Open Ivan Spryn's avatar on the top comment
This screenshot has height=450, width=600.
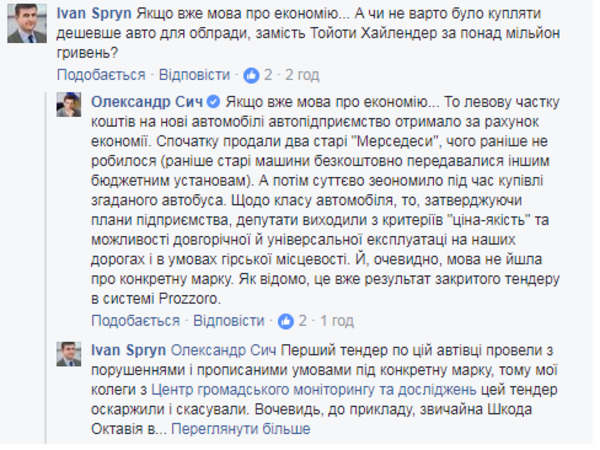[27, 24]
